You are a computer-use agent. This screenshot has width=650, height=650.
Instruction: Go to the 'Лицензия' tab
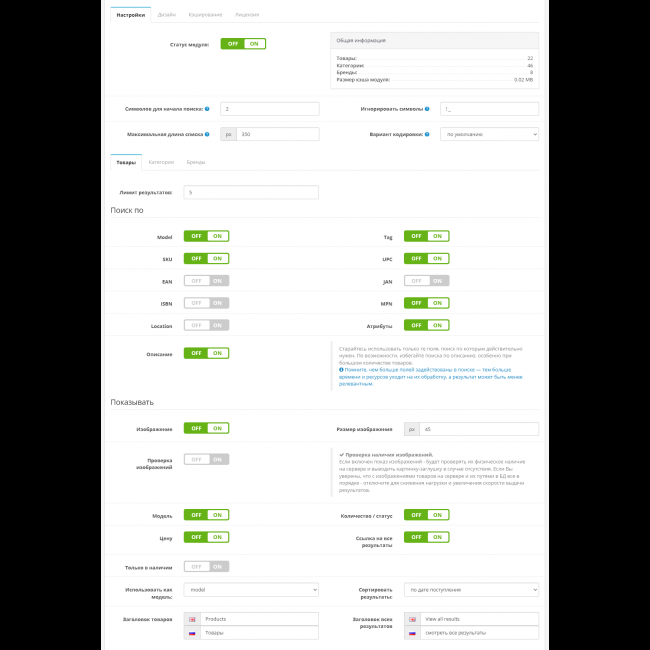click(247, 15)
